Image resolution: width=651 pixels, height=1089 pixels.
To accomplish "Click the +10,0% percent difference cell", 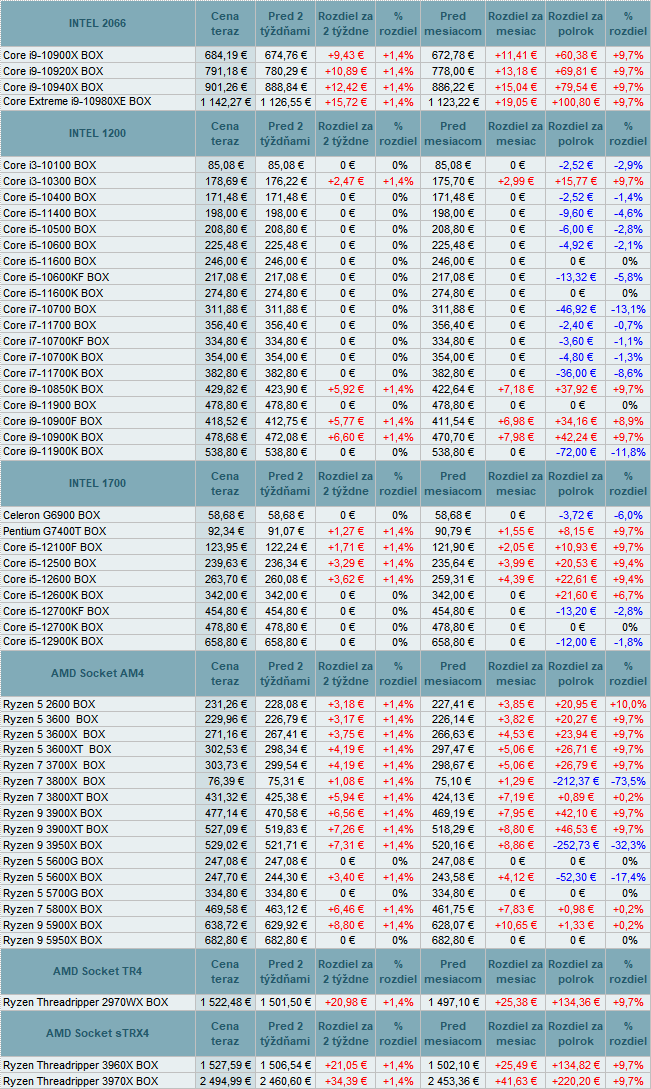I will click(628, 704).
